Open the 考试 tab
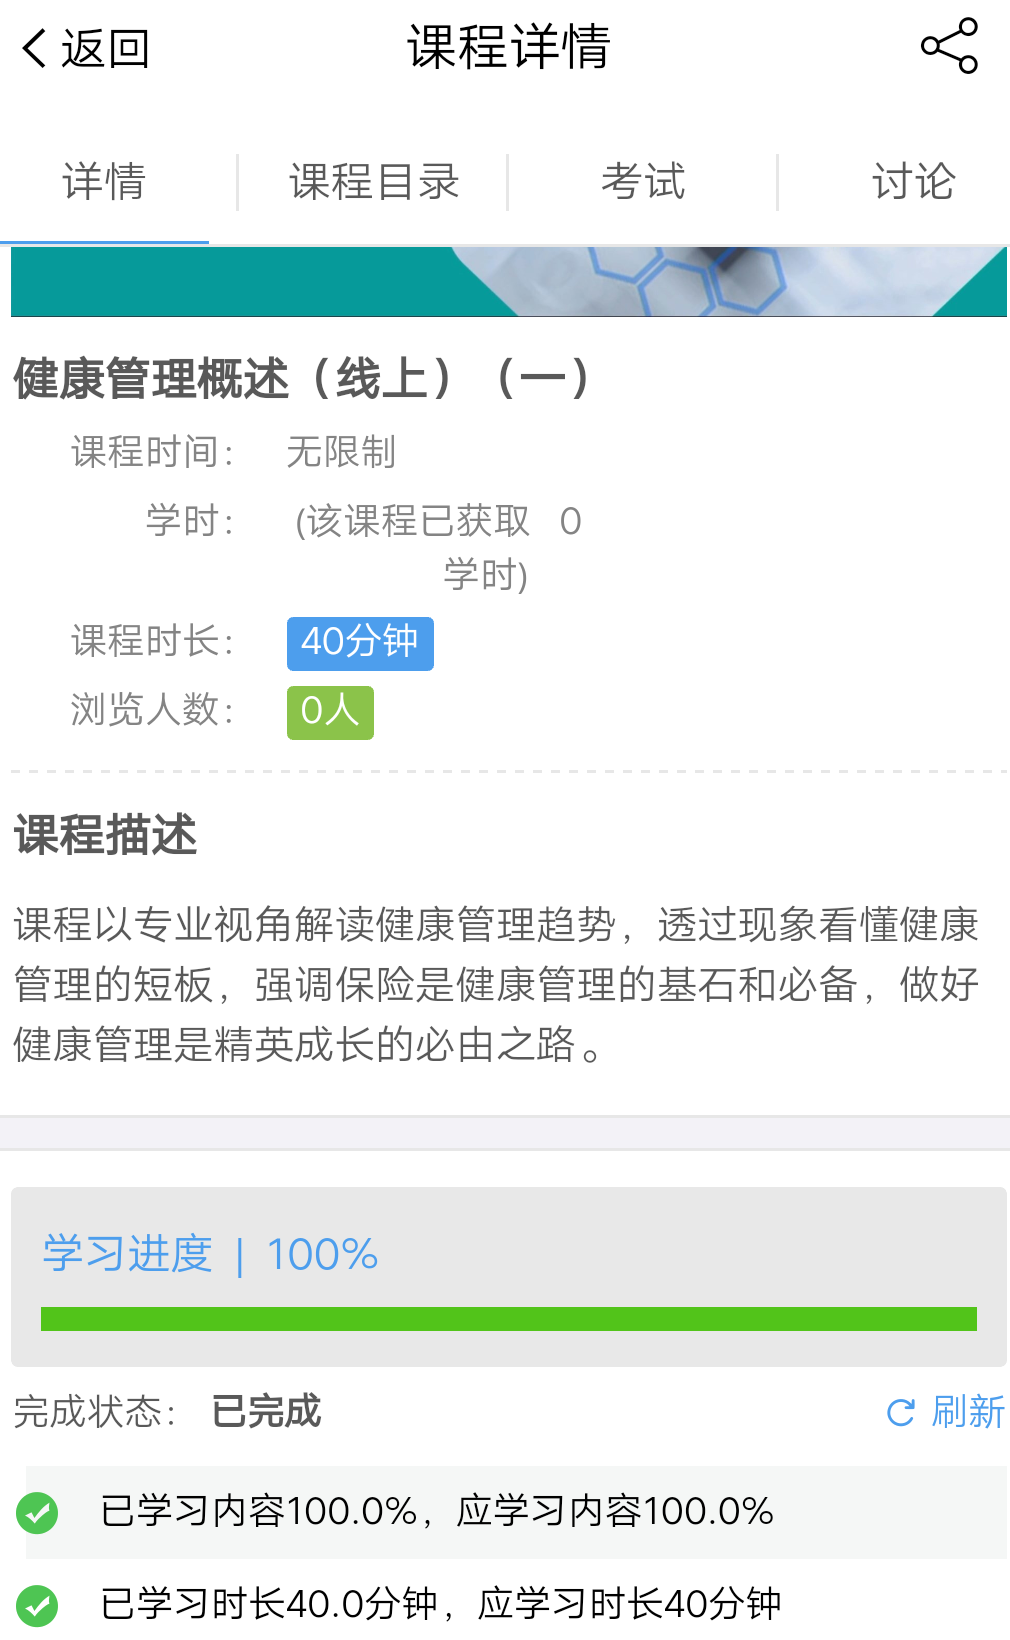 click(x=643, y=182)
